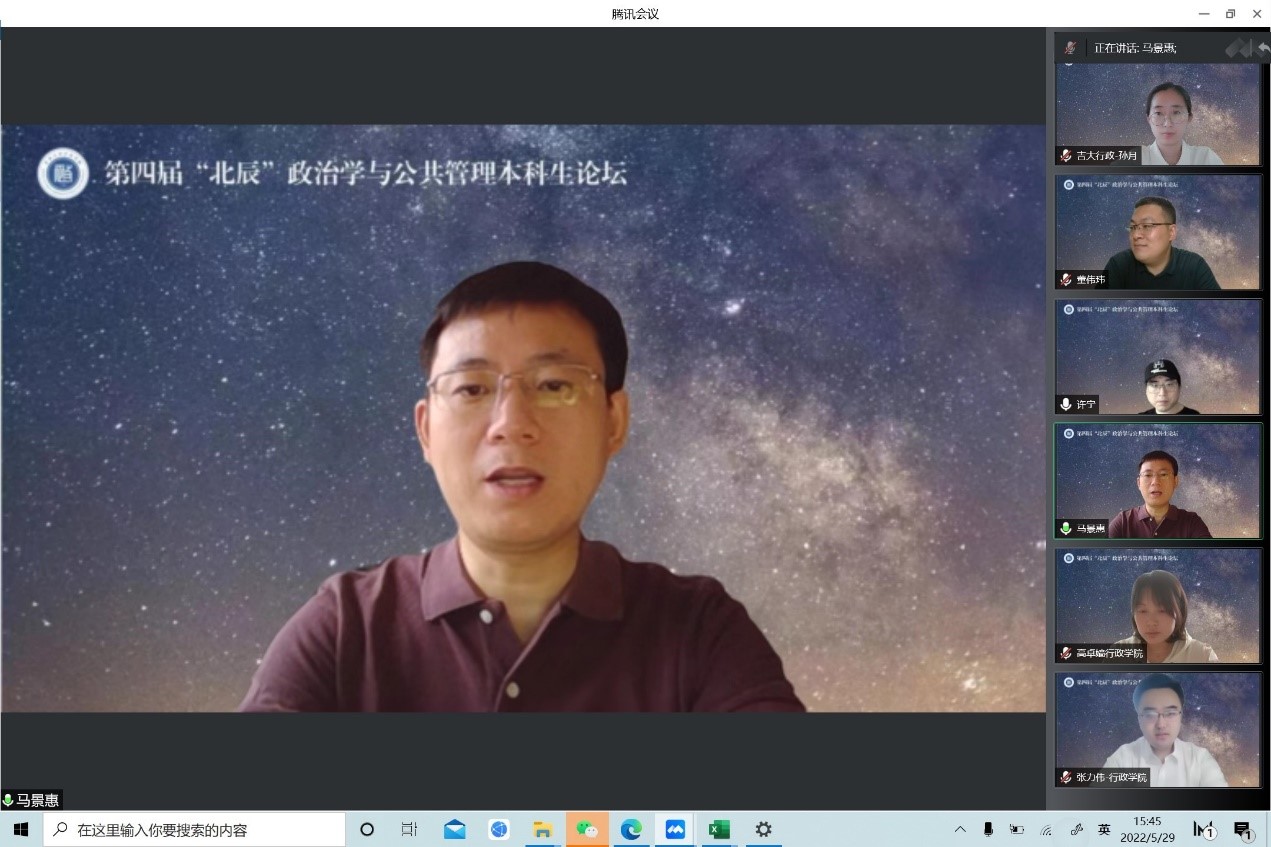1271x847 pixels.
Task: Select the highlighted 马景惠 speaker thumbnail
Action: click(1158, 481)
